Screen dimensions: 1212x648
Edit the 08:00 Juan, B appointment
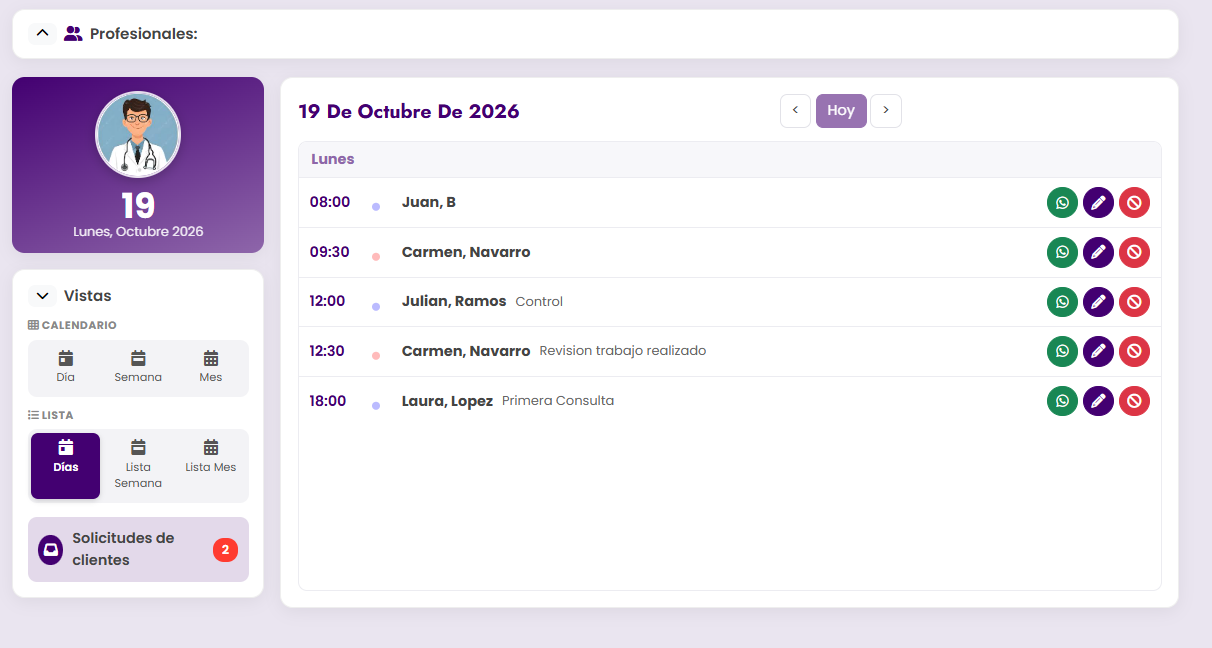point(1098,203)
